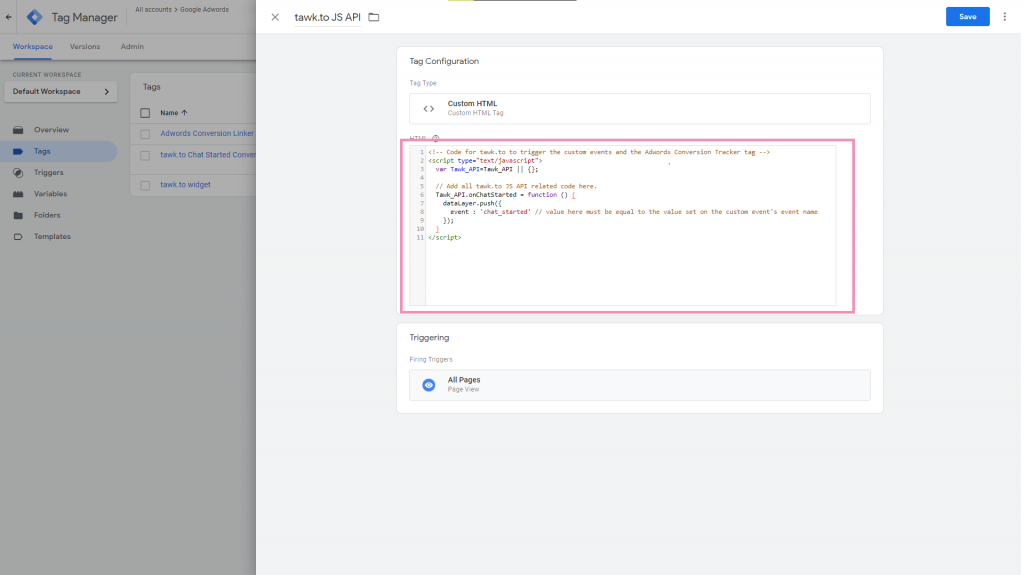Sort tags by Name column header
1024x575 pixels.
pos(174,113)
